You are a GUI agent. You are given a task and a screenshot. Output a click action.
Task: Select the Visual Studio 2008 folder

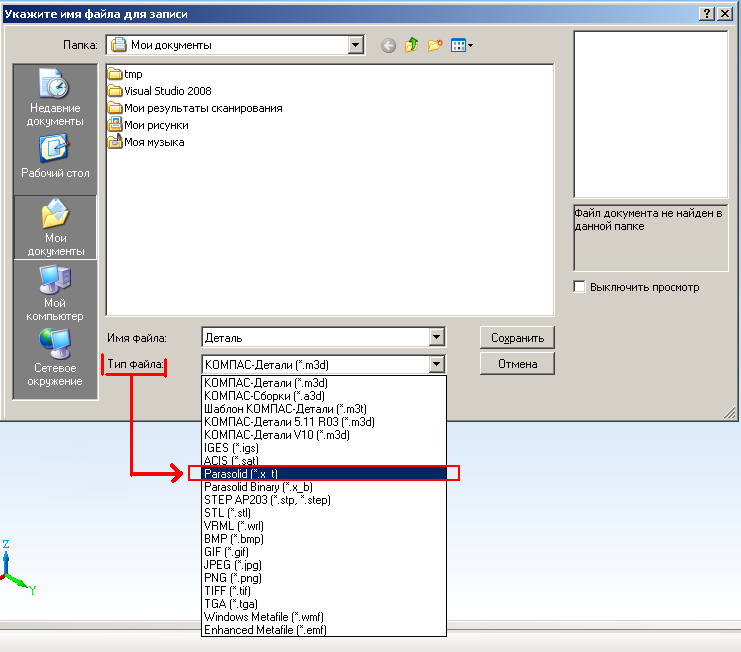[x=160, y=91]
